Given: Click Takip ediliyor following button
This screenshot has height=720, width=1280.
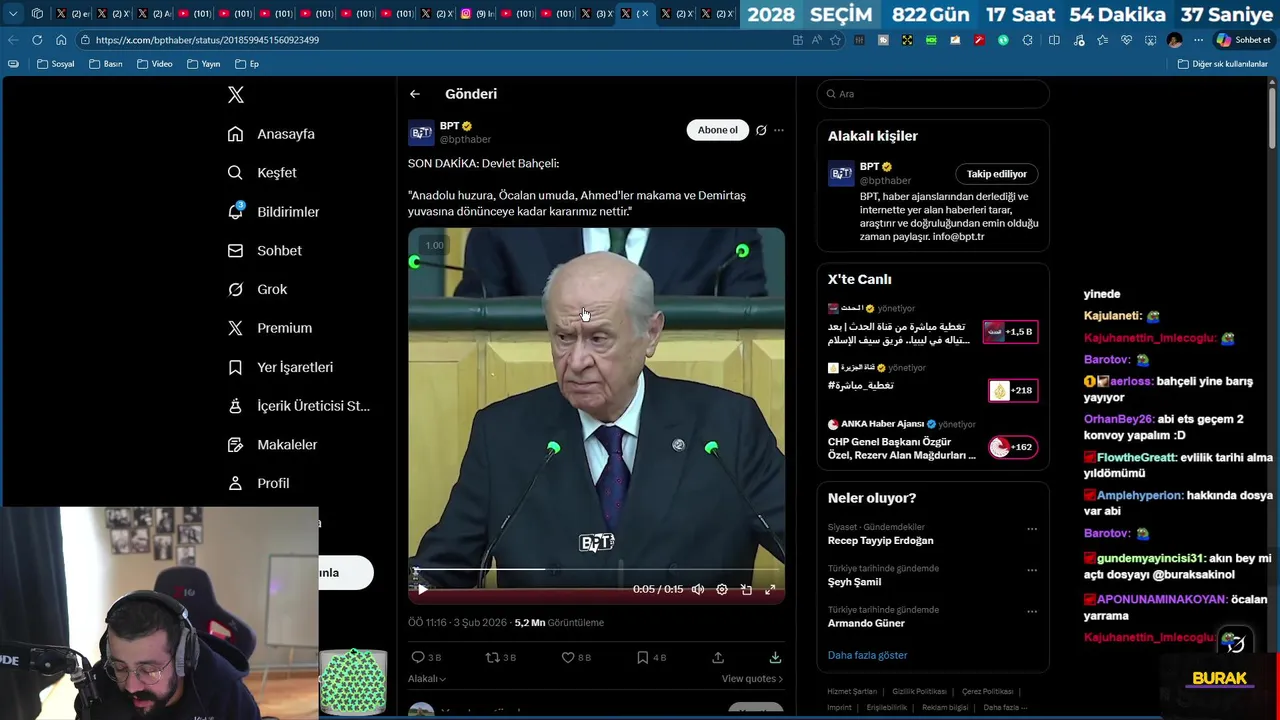Looking at the screenshot, I should tap(996, 174).
